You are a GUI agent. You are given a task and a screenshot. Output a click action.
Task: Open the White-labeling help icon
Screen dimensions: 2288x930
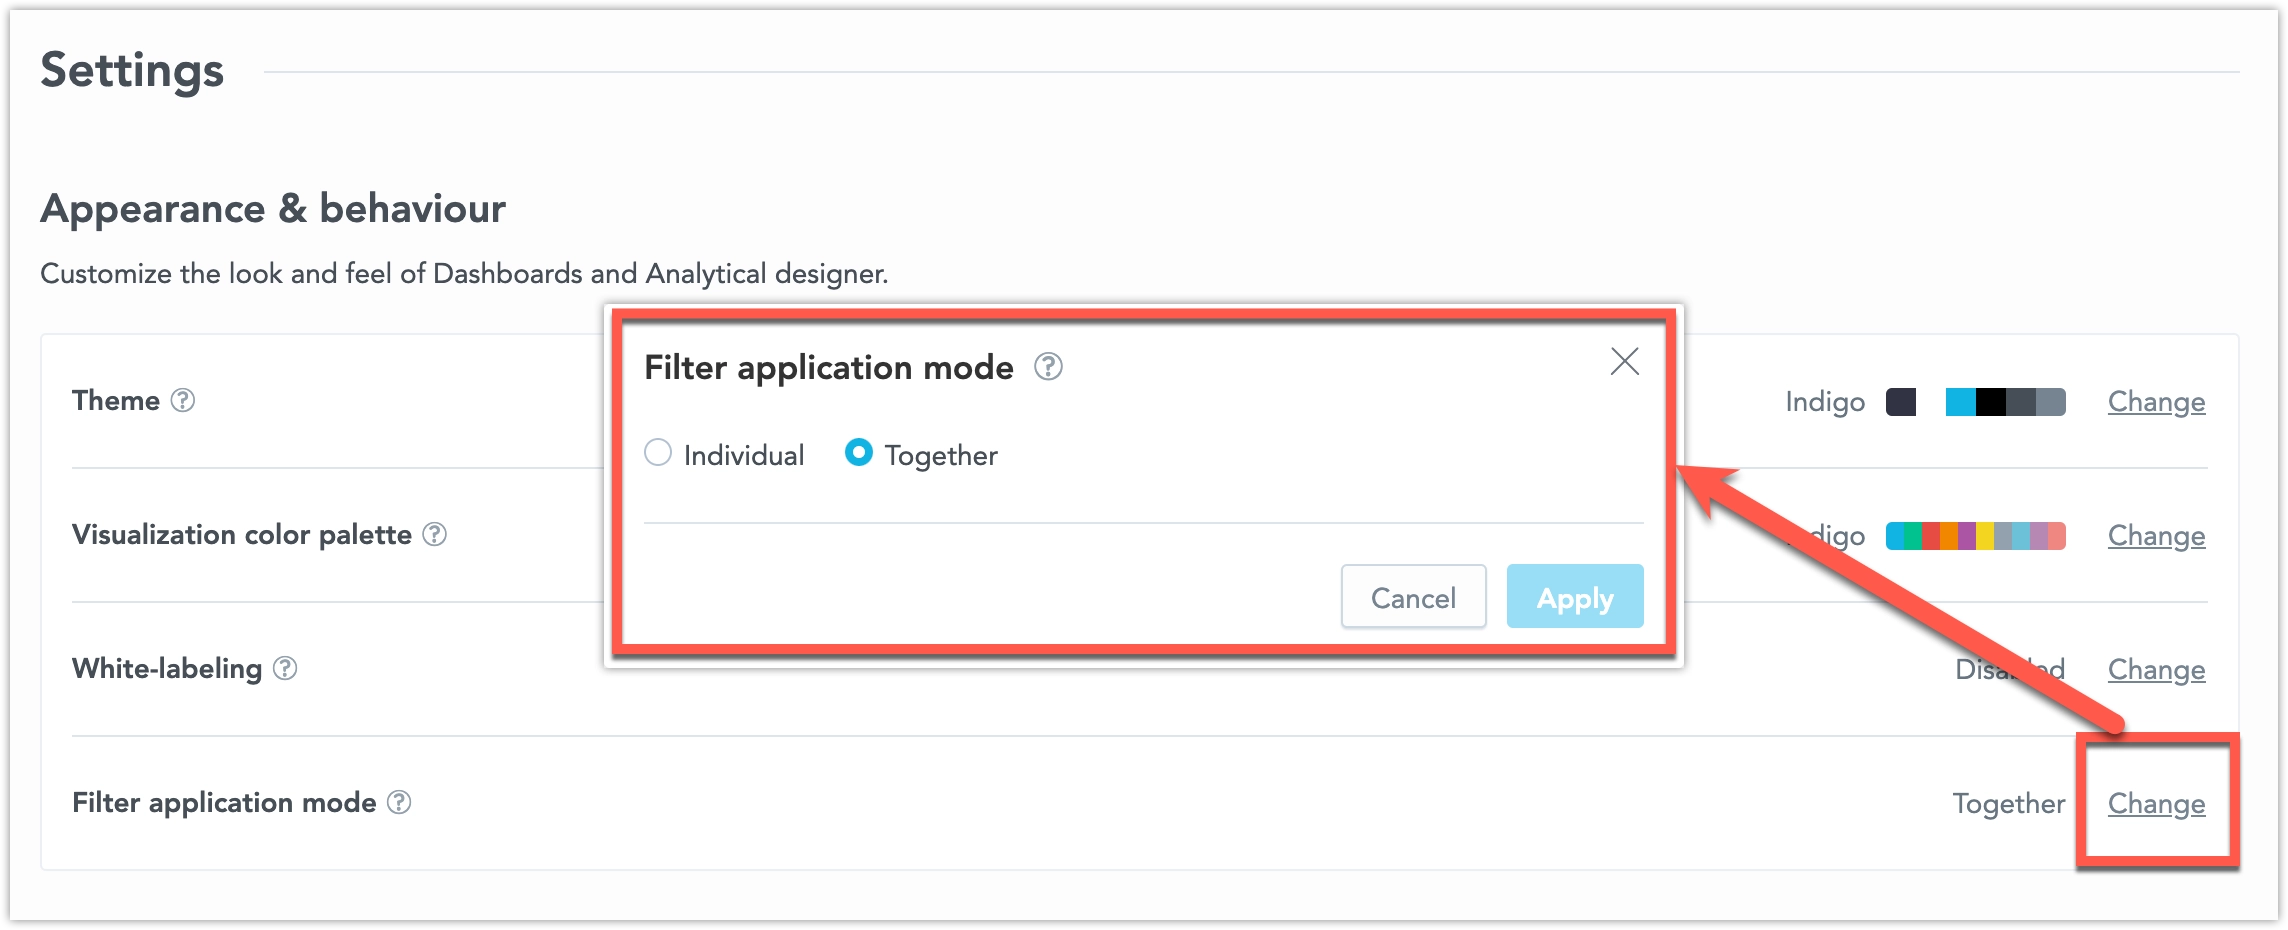tap(284, 670)
